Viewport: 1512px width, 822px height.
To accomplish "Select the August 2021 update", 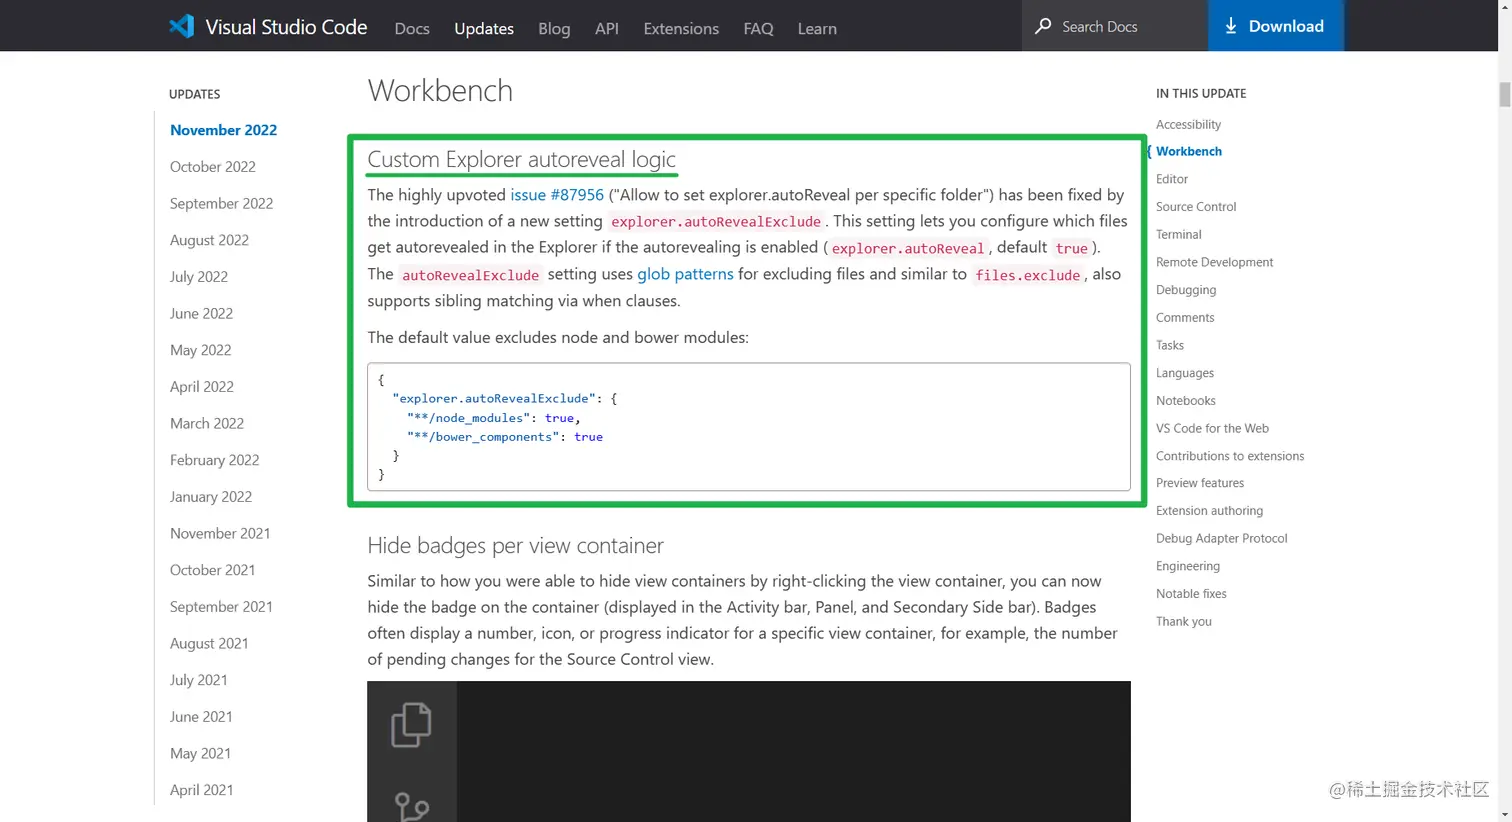I will (209, 643).
